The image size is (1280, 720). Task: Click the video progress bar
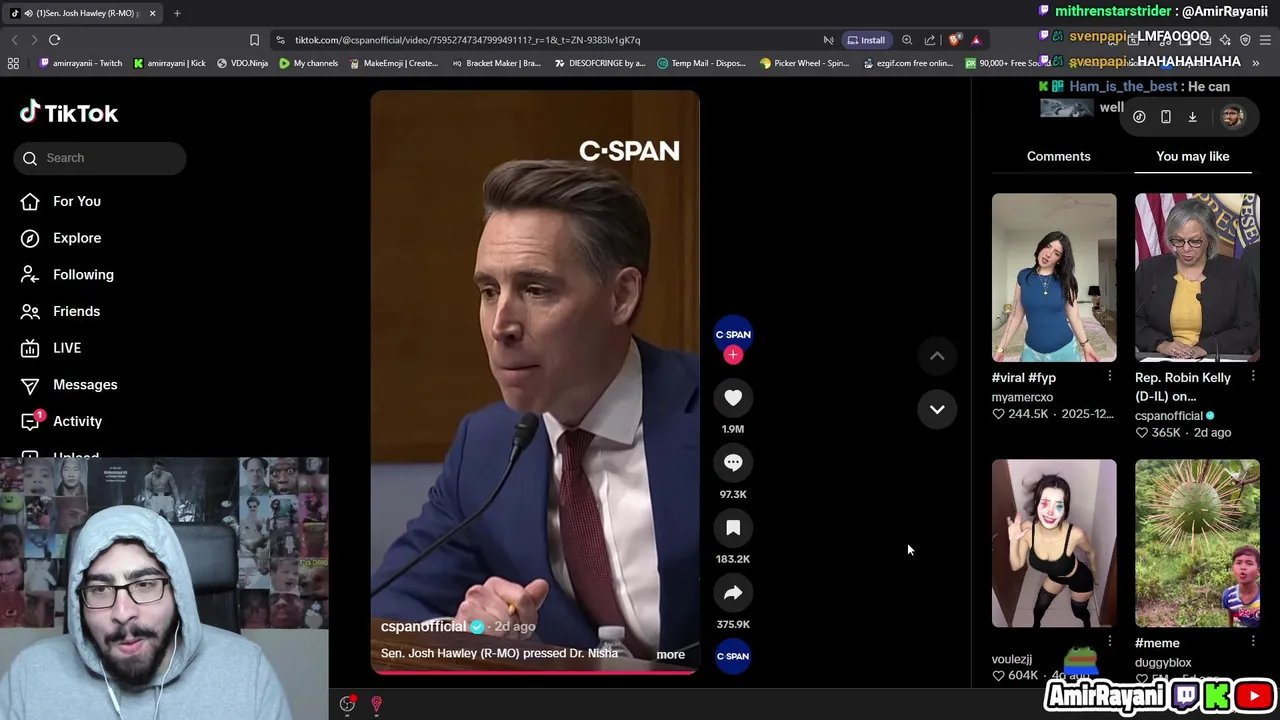tap(535, 672)
